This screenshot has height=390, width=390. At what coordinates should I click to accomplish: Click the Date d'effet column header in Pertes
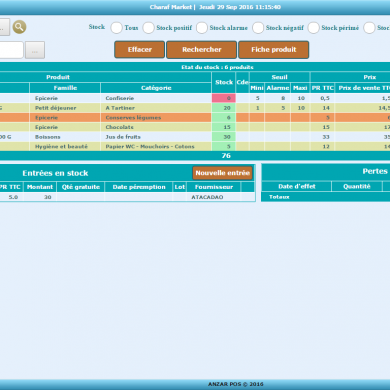click(x=297, y=186)
